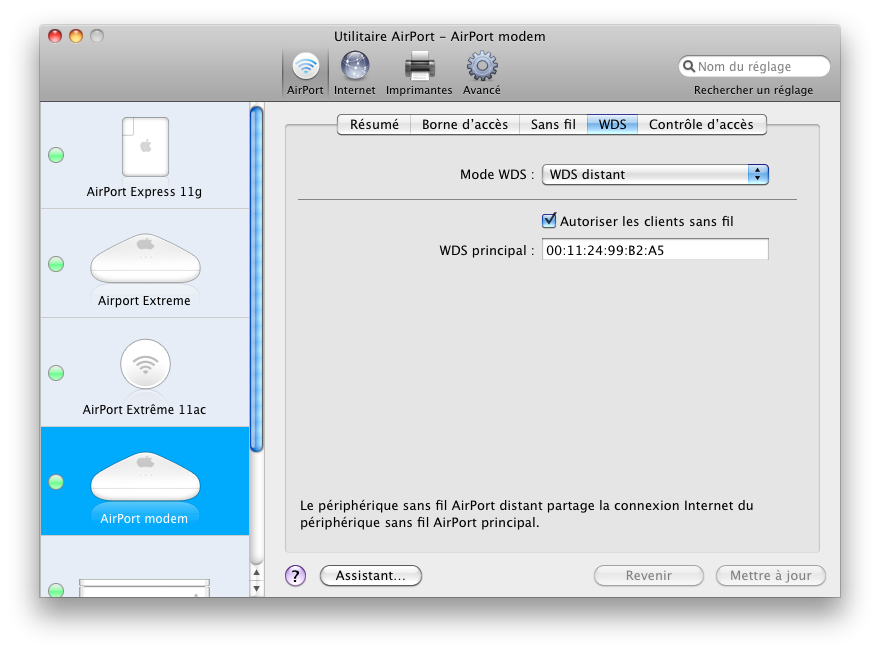The height and width of the screenshot is (652, 880).
Task: Click the green status dot of AirPort Express 11g
Action: tap(56, 155)
